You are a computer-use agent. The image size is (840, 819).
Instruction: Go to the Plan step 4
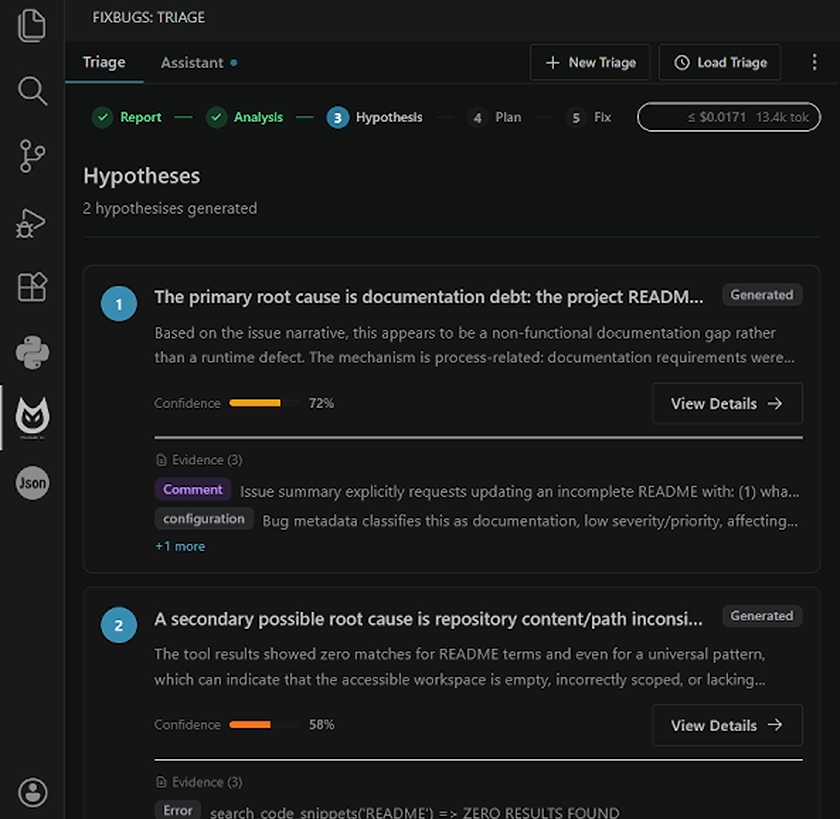coord(494,117)
